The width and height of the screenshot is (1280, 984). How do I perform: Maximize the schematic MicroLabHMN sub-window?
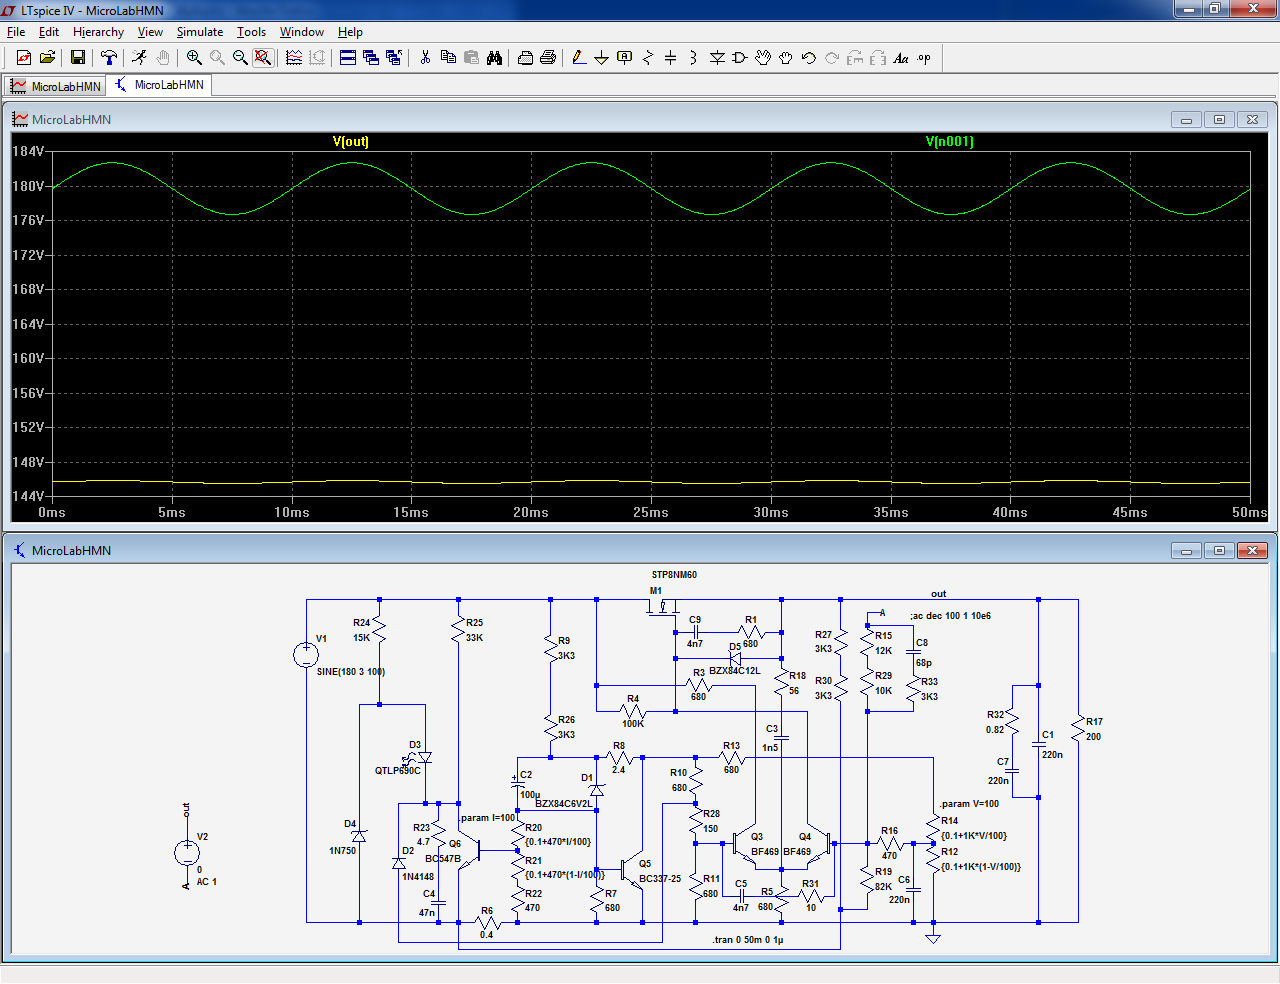point(1219,551)
